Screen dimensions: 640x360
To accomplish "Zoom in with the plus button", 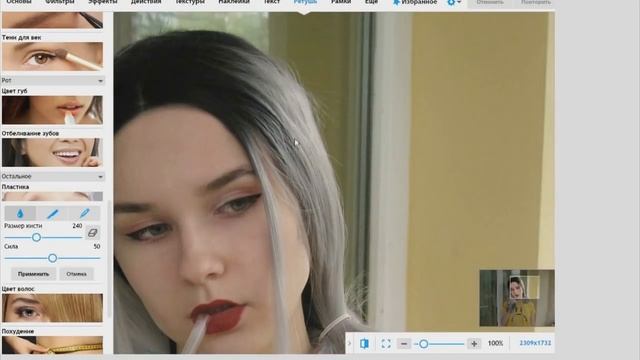I will 474,344.
